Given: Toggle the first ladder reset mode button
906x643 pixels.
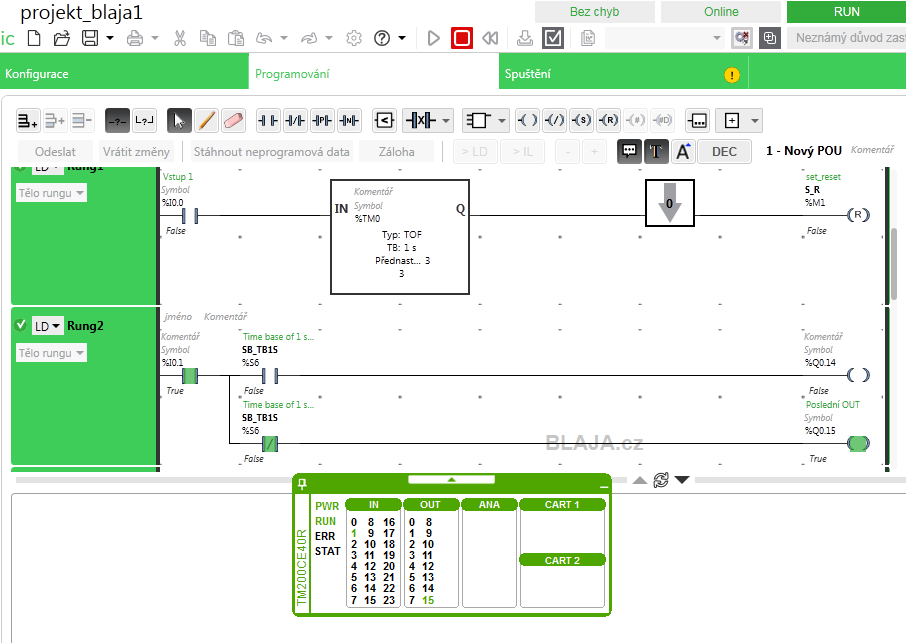Looking at the screenshot, I should (x=117, y=121).
